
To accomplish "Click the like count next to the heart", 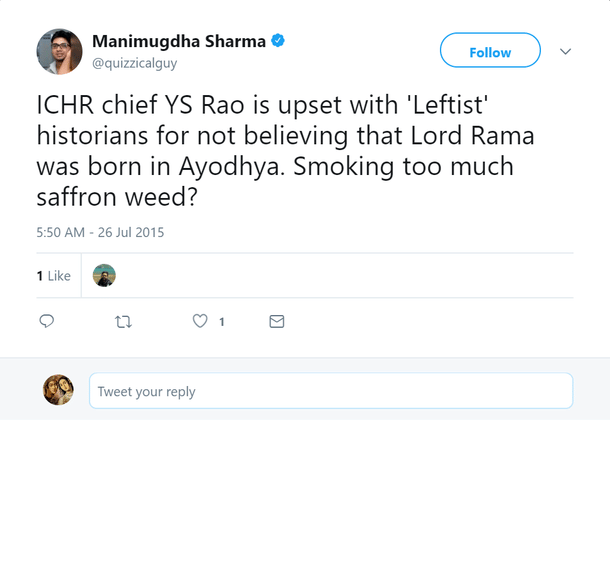I will [x=222, y=322].
